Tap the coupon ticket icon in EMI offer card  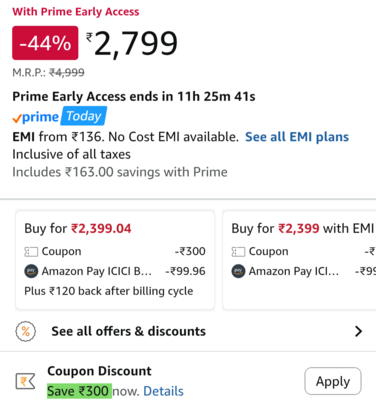(x=238, y=252)
